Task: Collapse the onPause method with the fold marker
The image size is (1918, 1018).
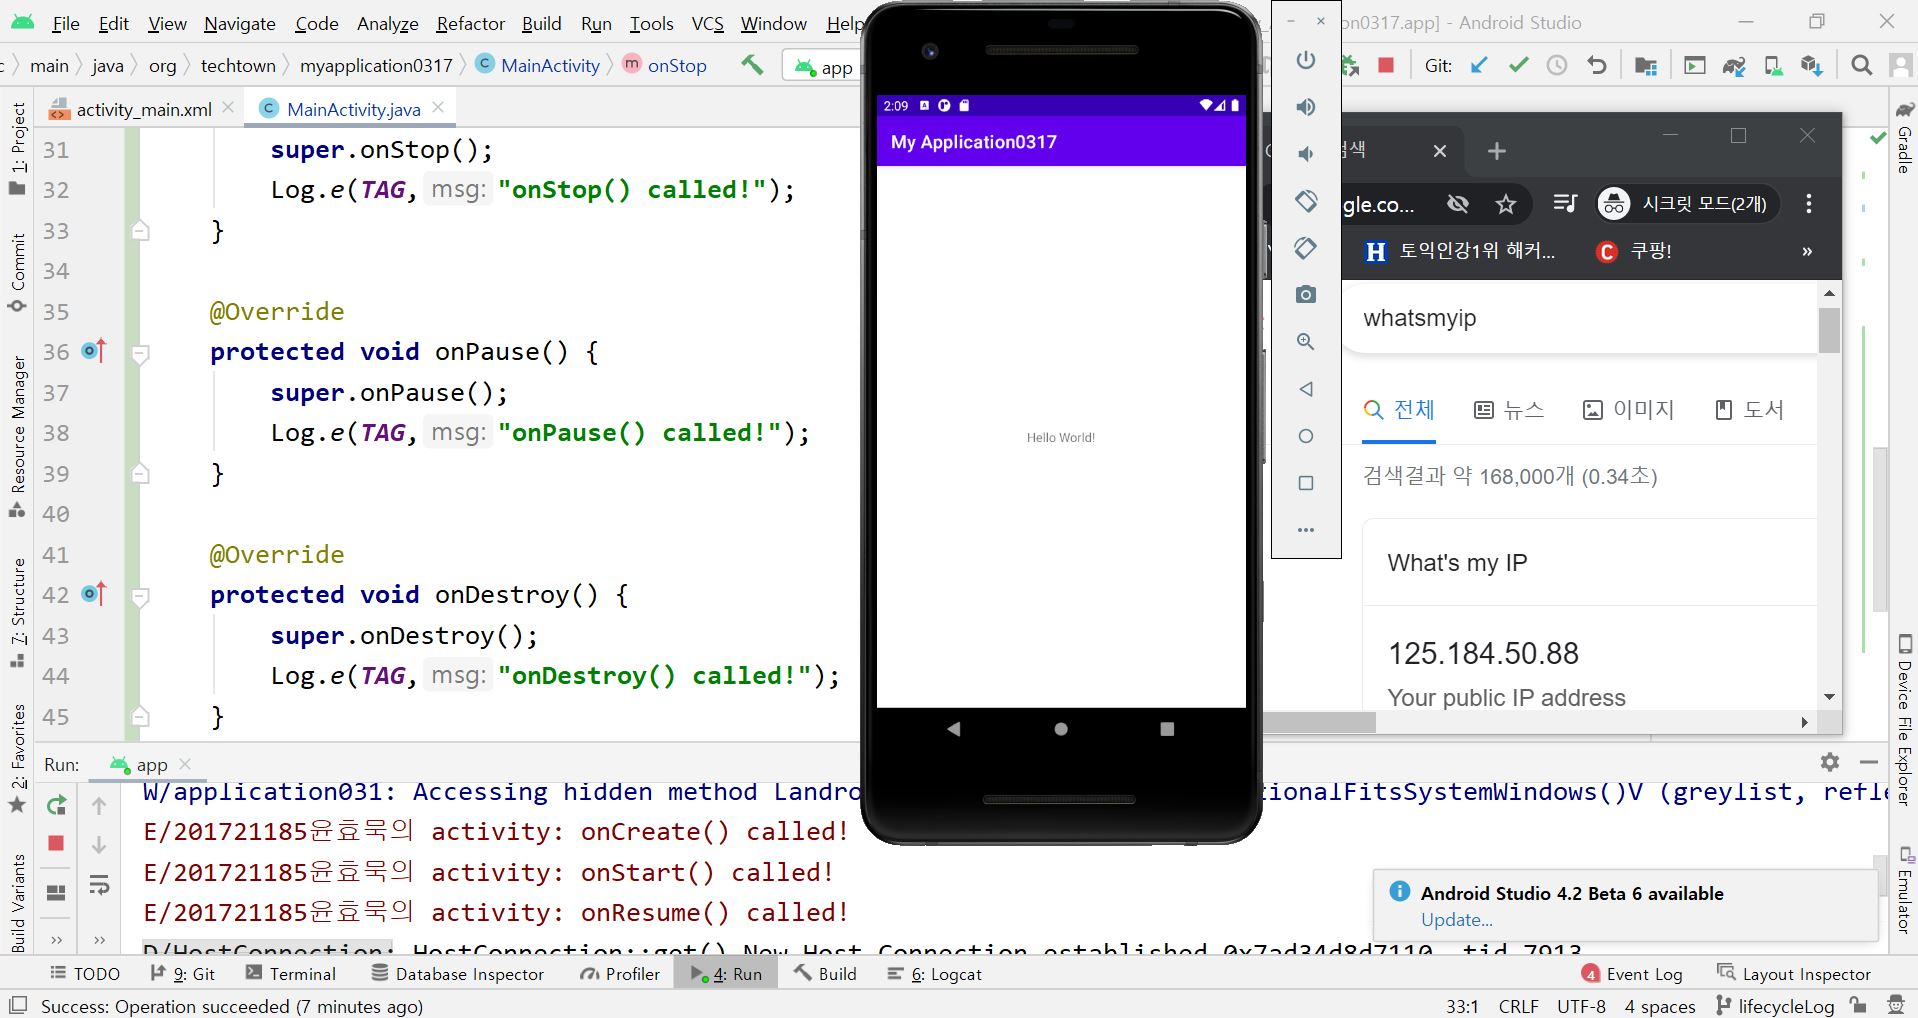Action: point(141,353)
